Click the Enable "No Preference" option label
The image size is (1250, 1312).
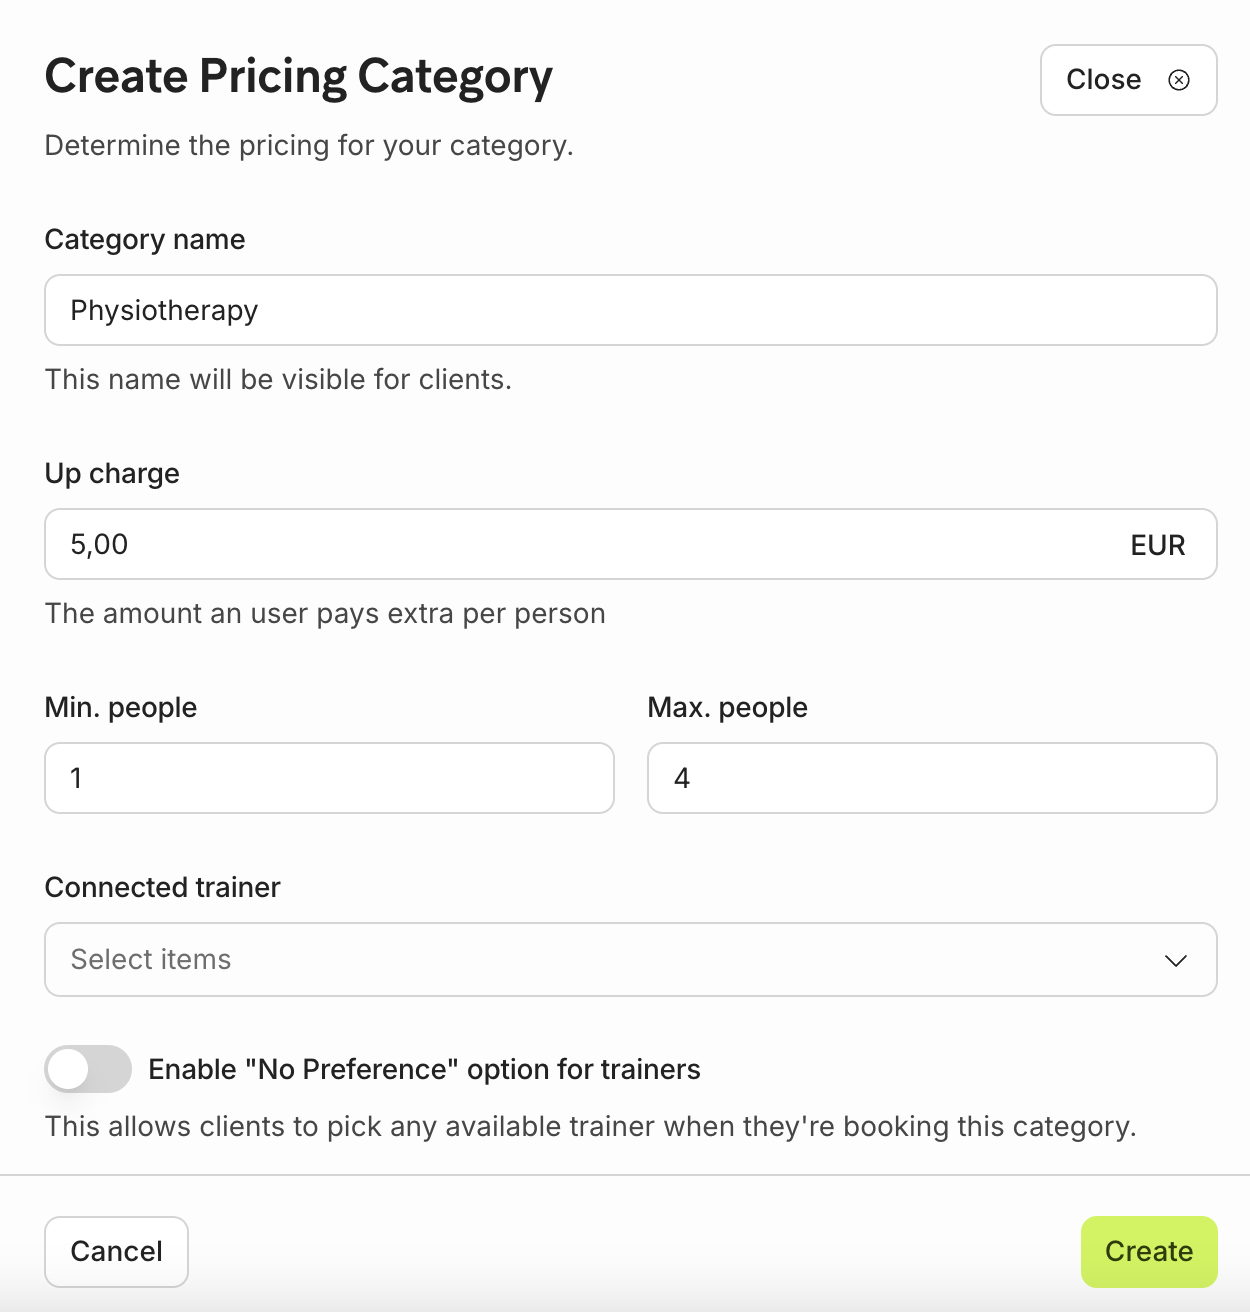[x=424, y=1069]
